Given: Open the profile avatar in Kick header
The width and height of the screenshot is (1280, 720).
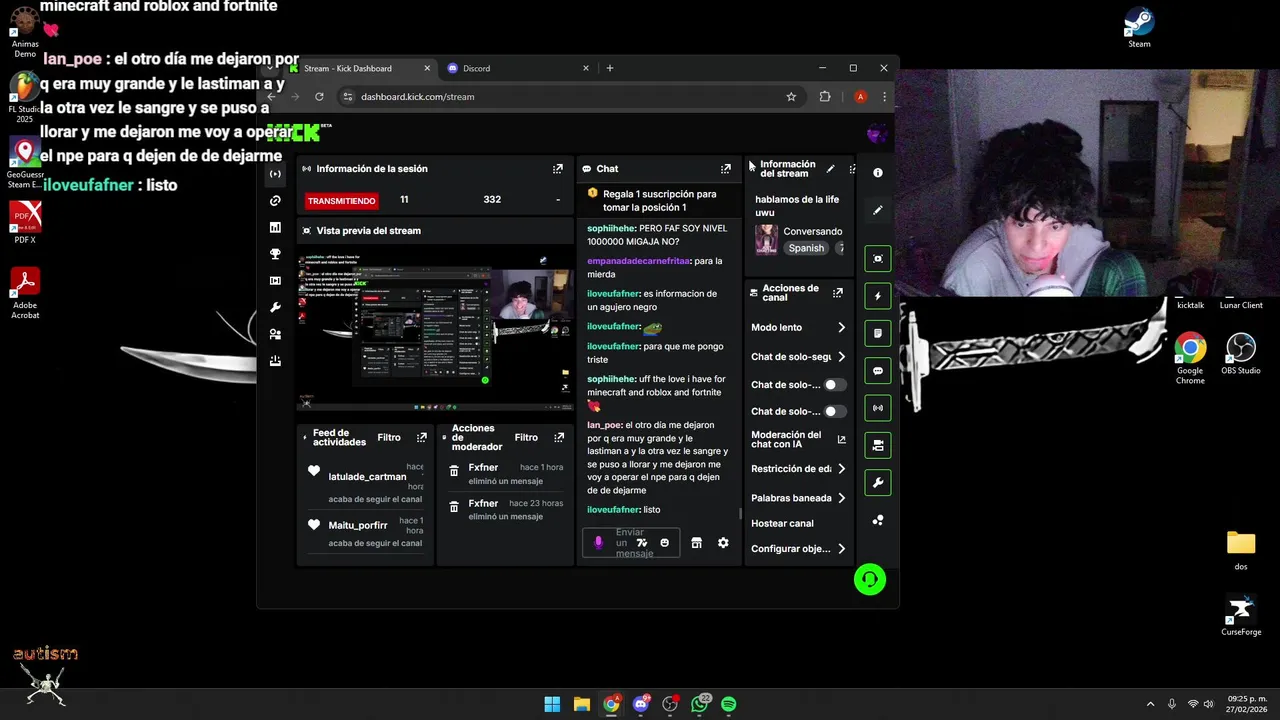Looking at the screenshot, I should coord(877,133).
